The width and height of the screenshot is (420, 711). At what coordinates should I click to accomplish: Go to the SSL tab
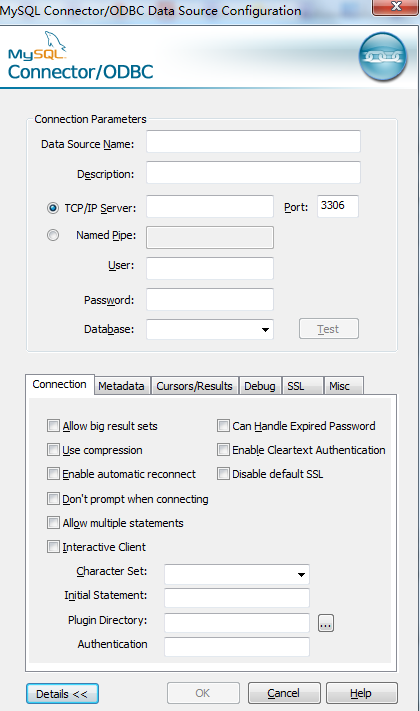pos(302,386)
